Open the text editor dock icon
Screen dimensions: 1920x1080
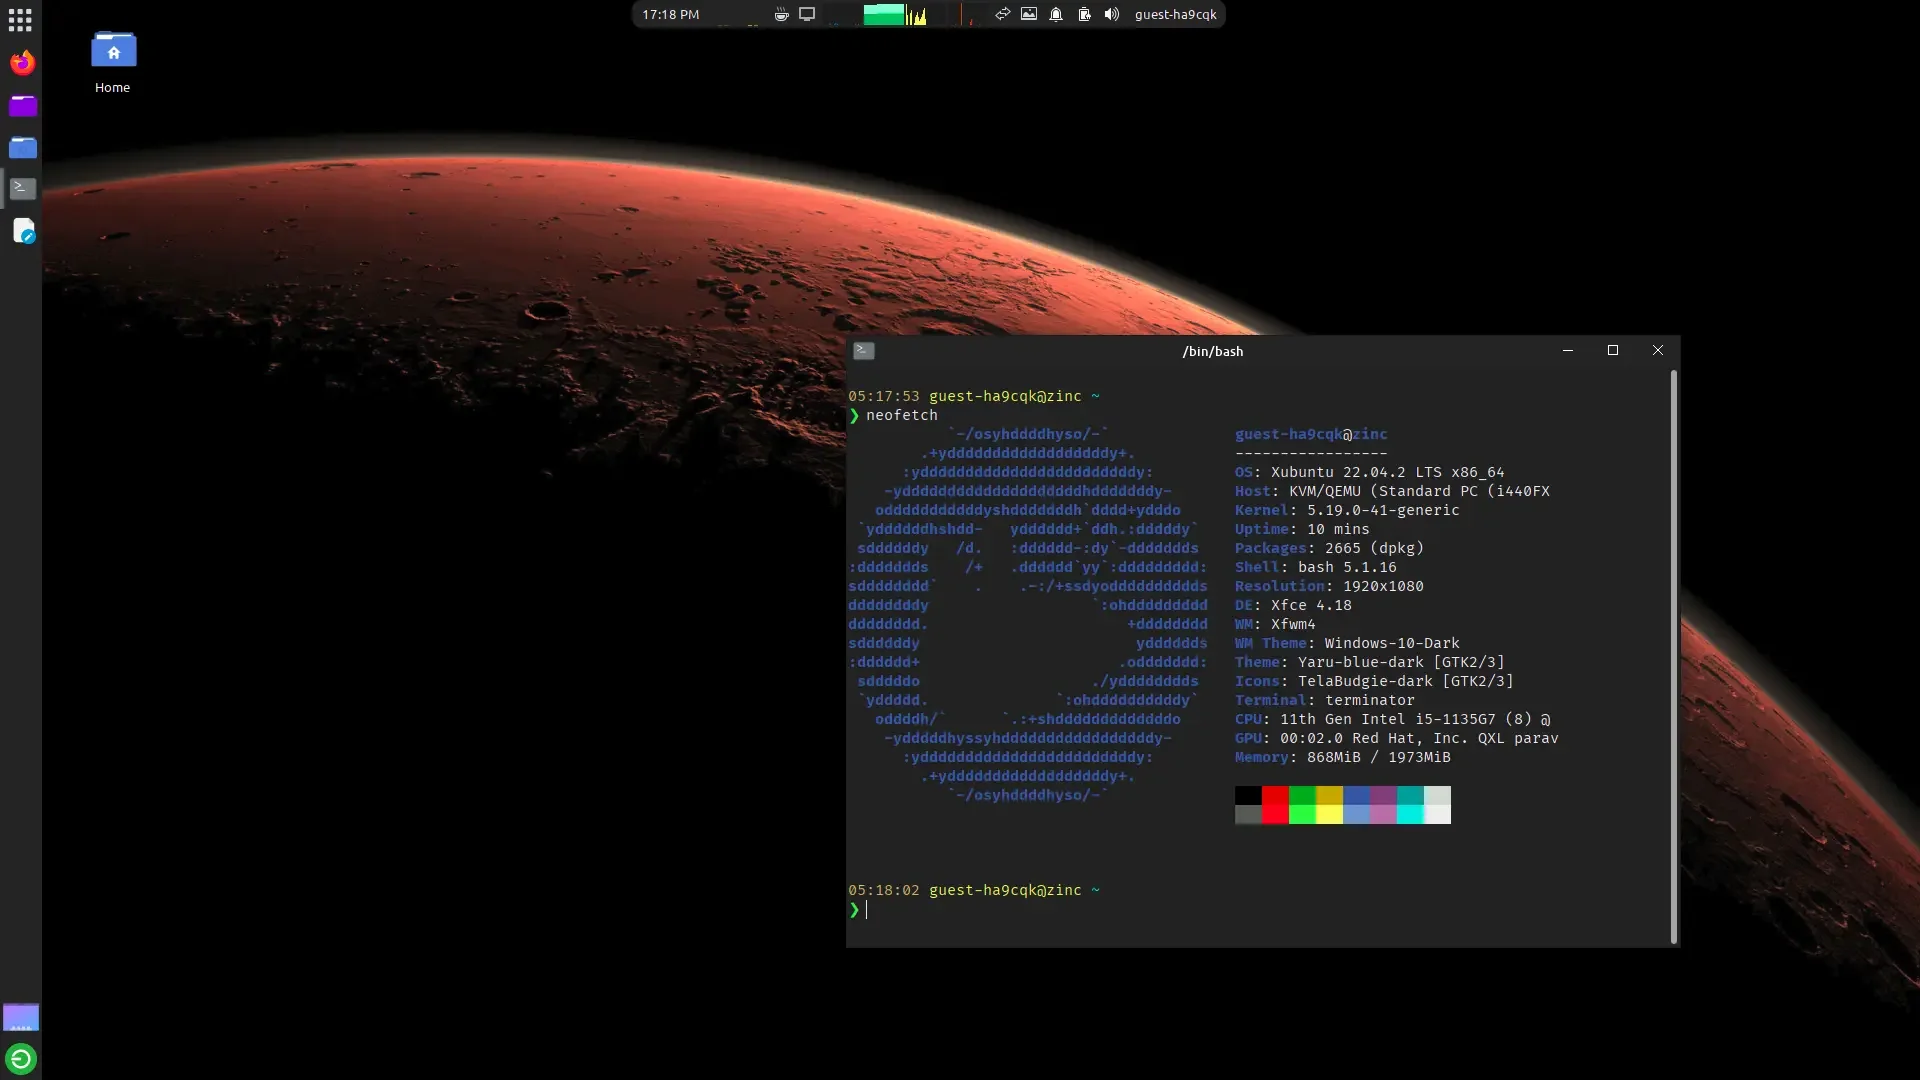point(24,231)
